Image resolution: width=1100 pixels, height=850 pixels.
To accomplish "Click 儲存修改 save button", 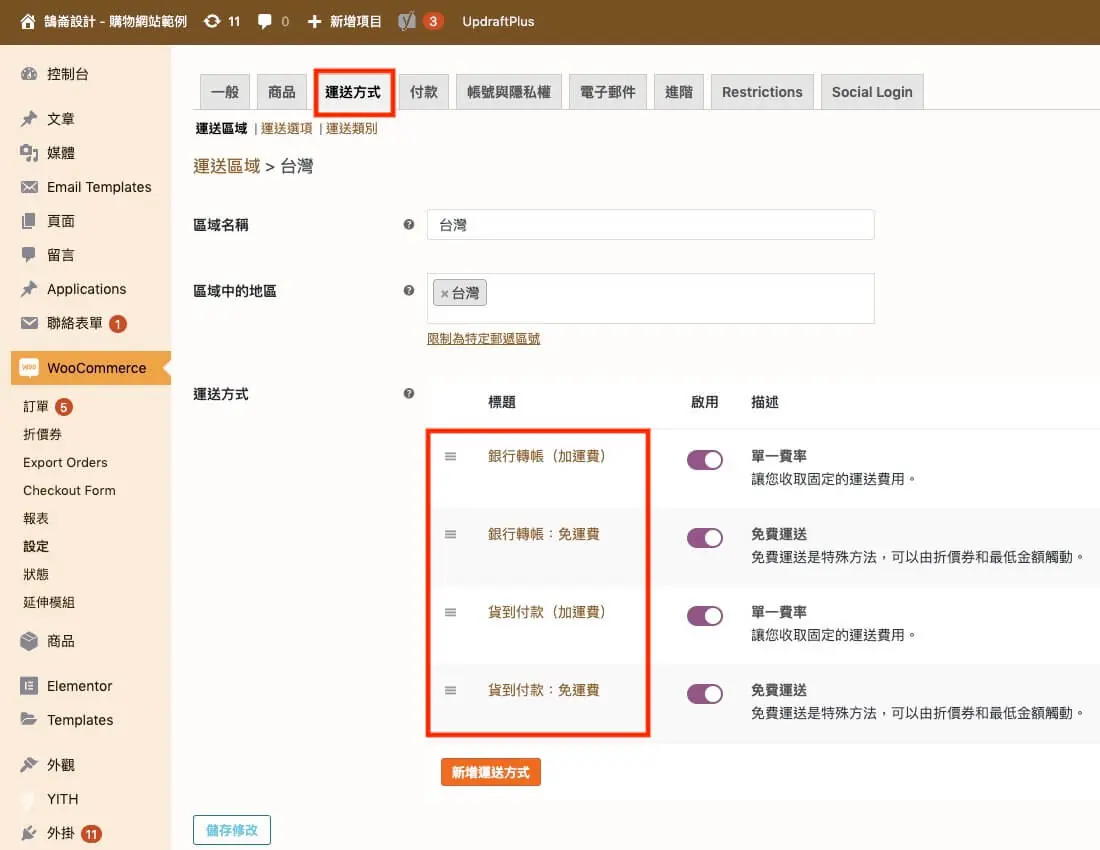I will point(232,830).
